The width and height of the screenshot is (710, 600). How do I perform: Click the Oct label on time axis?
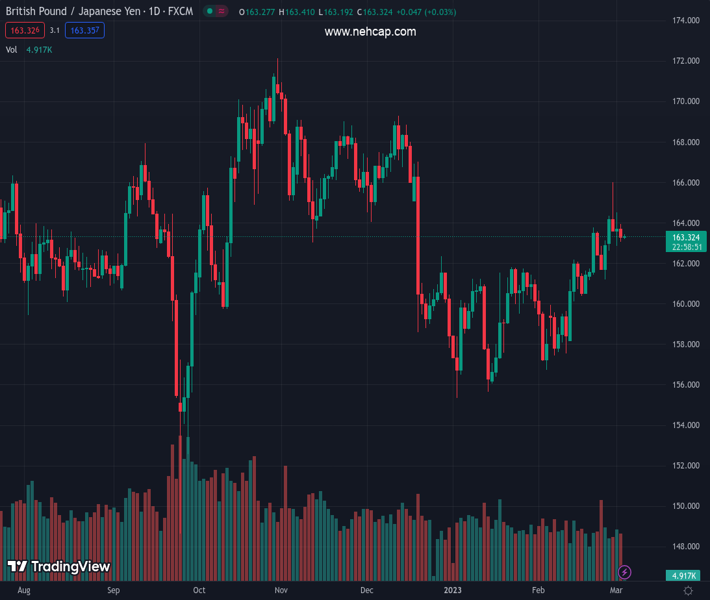[x=199, y=591]
